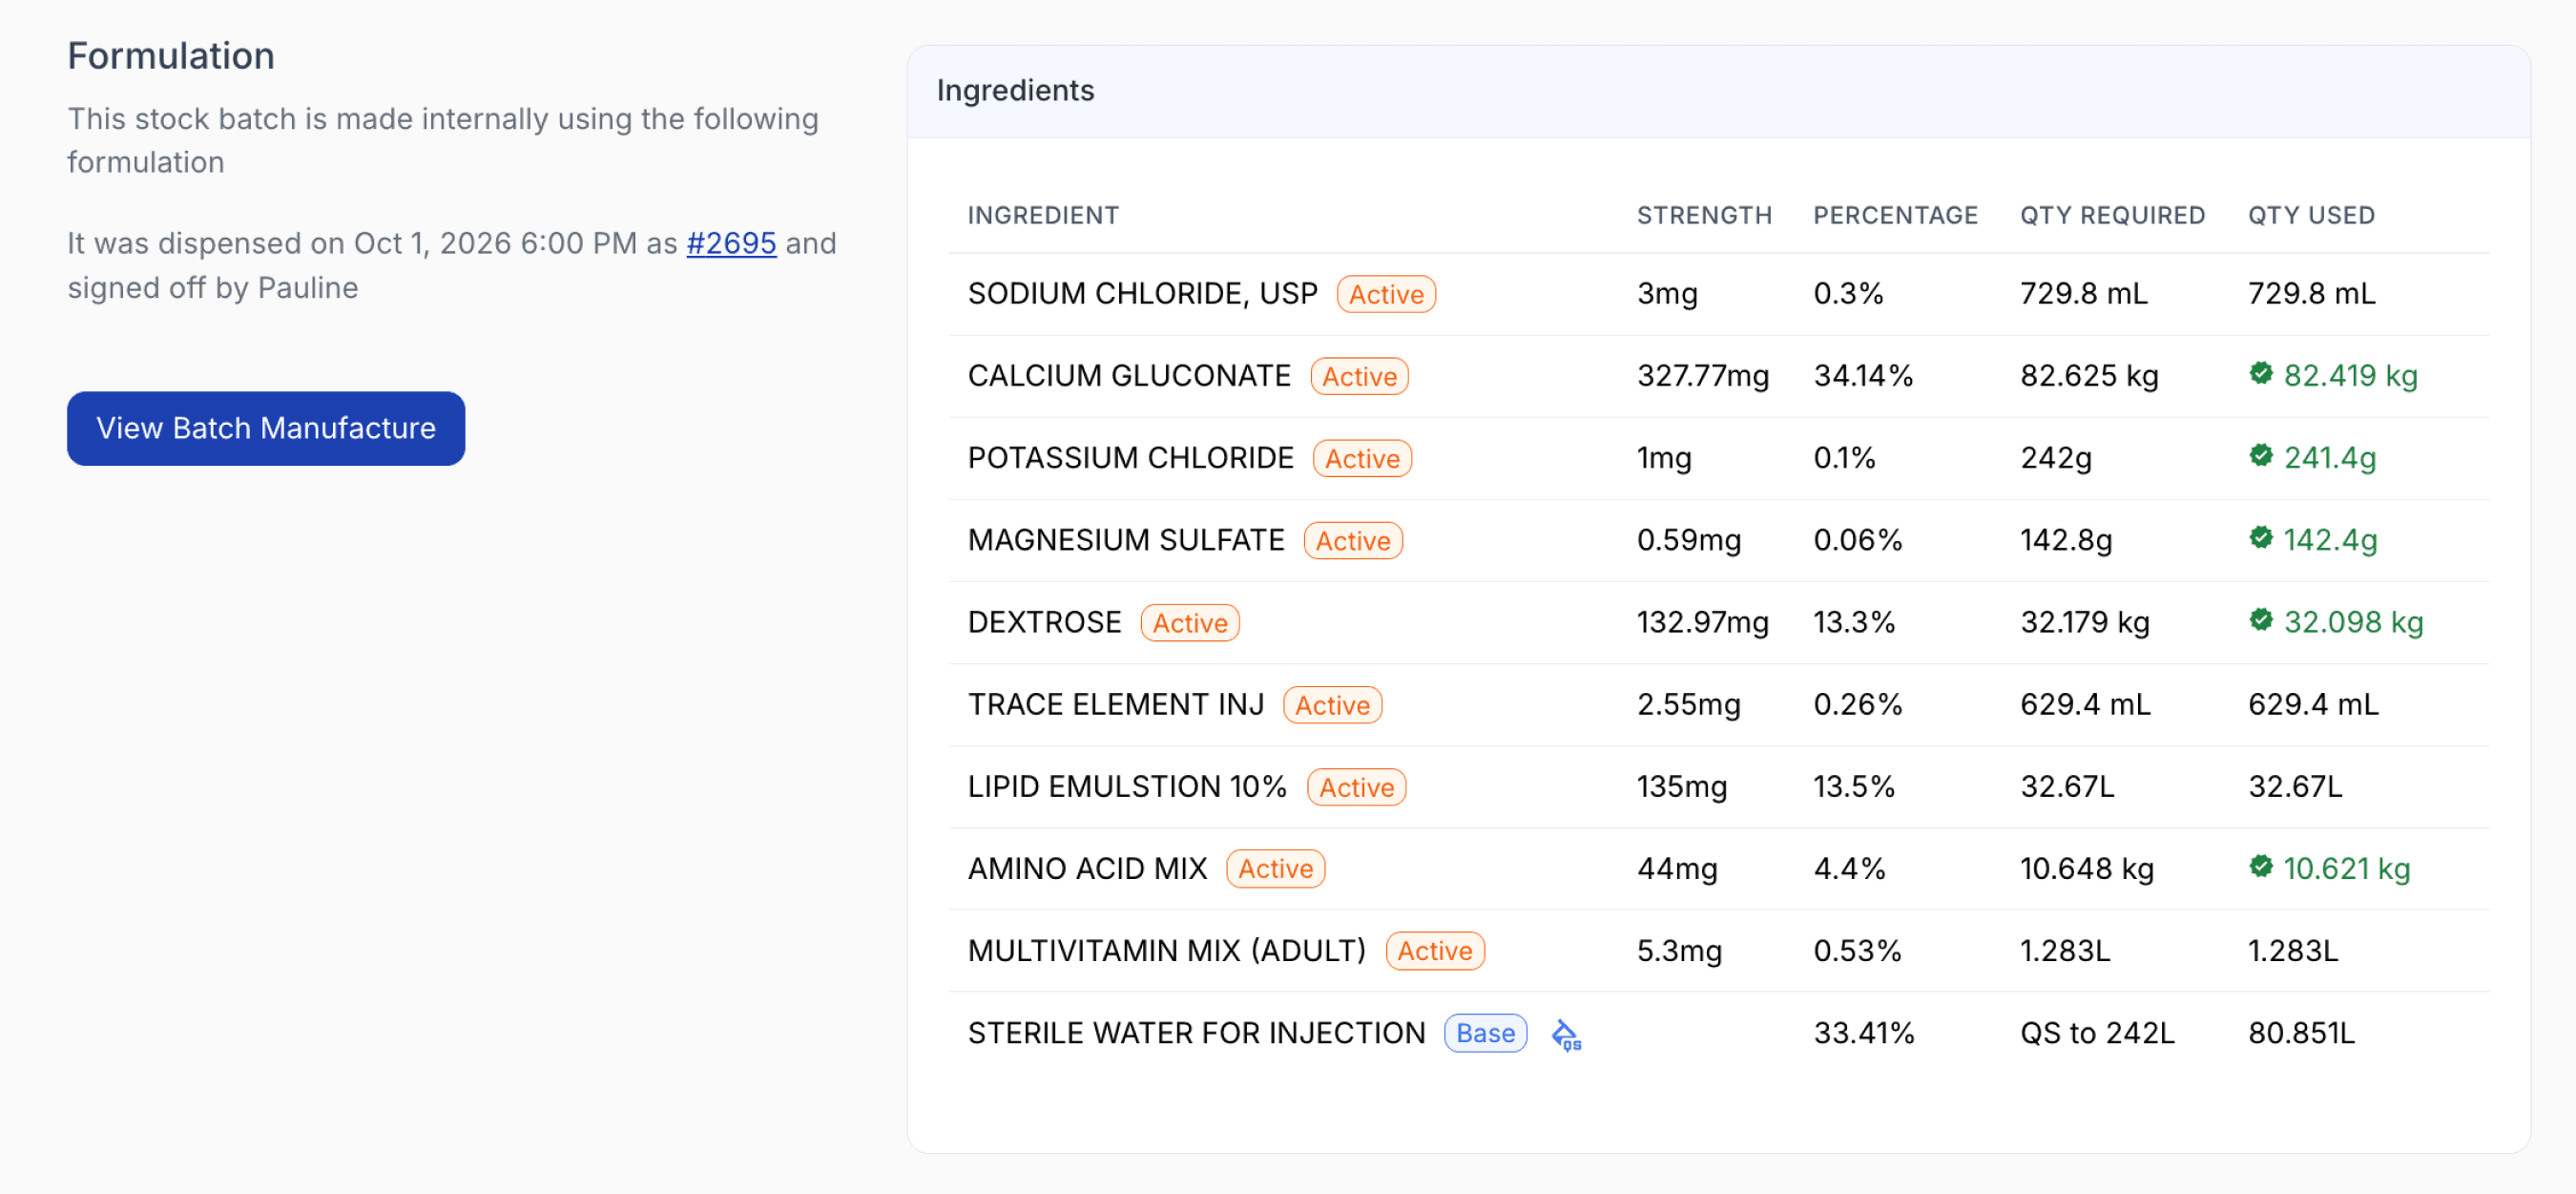Select the DEXTROSE ingredient name

click(1045, 622)
